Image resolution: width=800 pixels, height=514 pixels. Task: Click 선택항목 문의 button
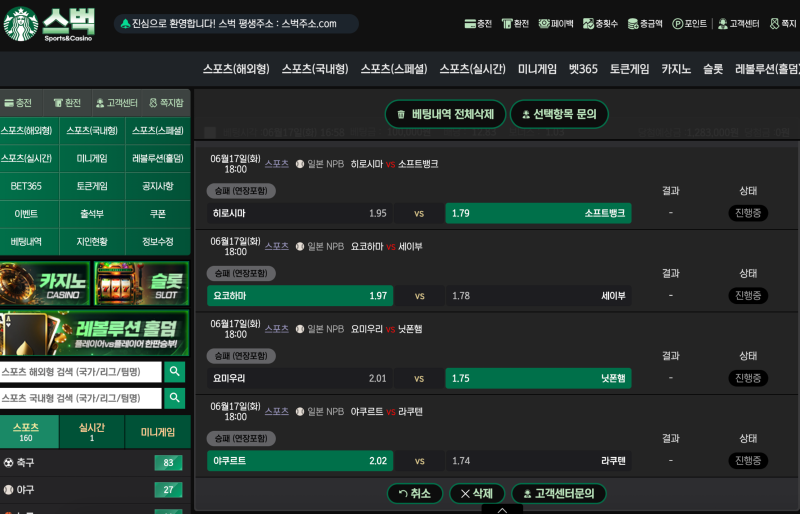coord(559,114)
